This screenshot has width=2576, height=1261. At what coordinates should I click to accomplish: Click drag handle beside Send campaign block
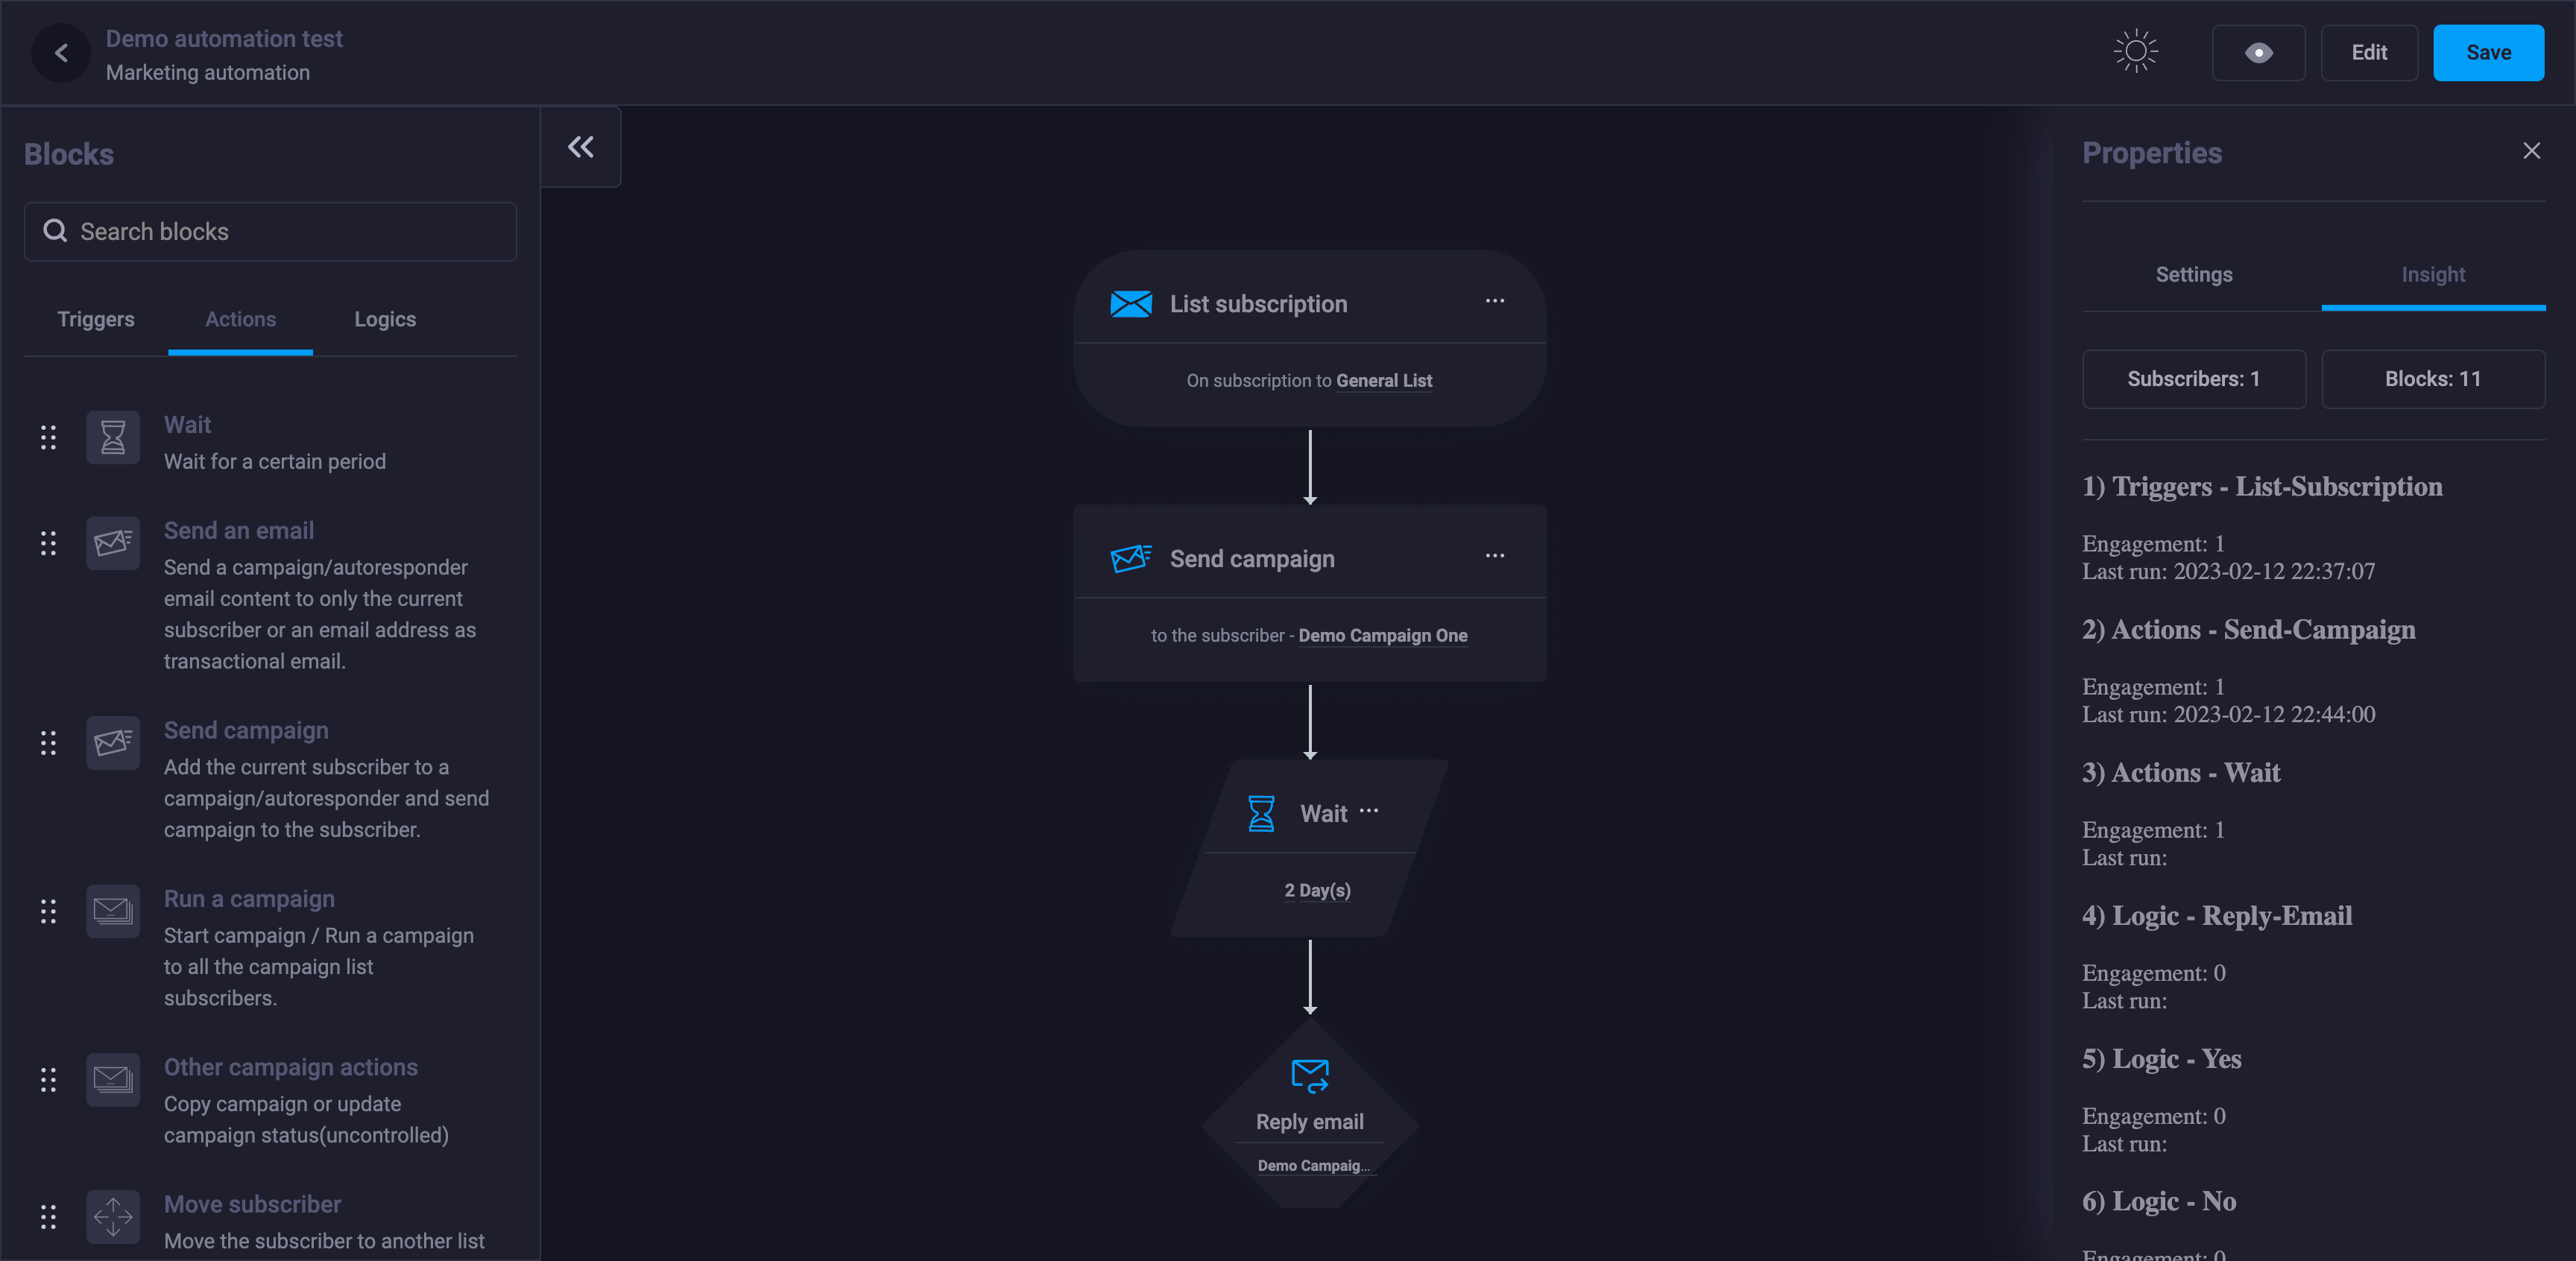[x=48, y=743]
